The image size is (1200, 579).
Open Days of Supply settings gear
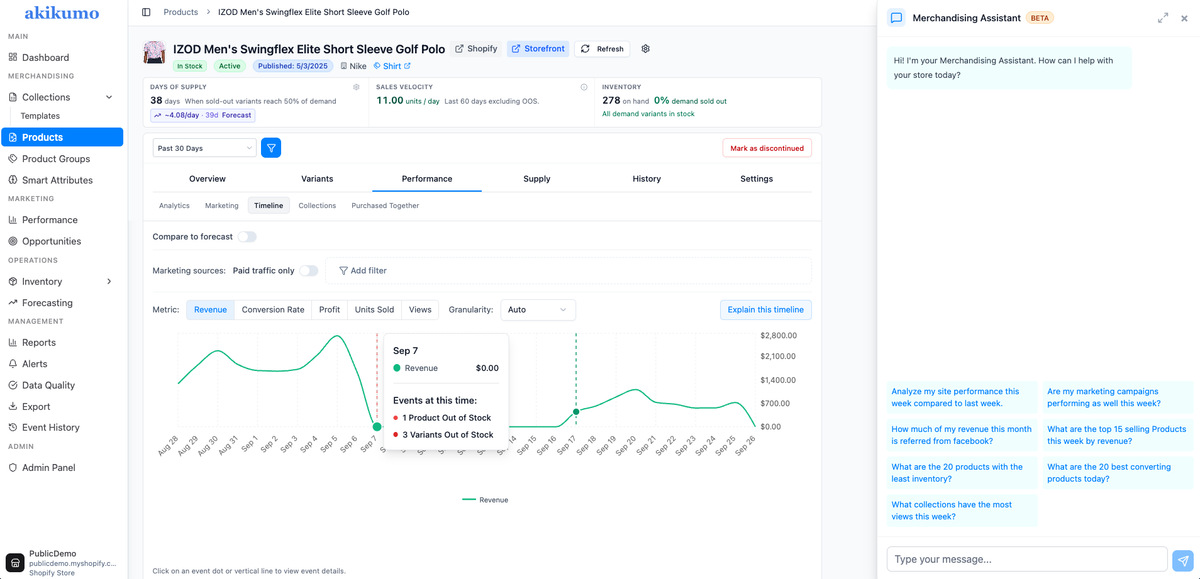click(x=356, y=87)
